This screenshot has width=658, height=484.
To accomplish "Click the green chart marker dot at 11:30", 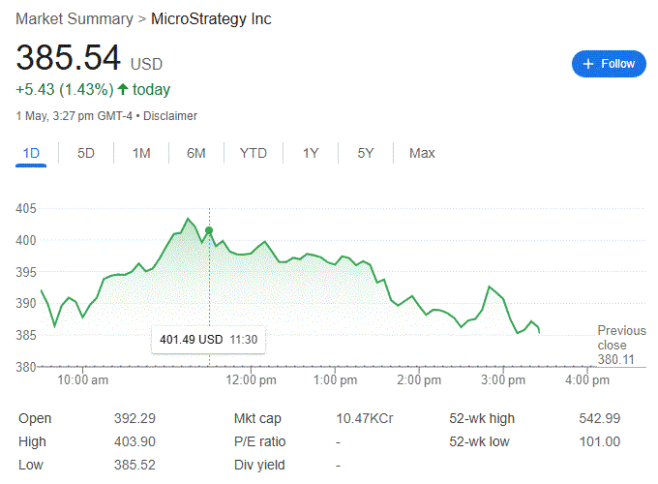I will [209, 231].
